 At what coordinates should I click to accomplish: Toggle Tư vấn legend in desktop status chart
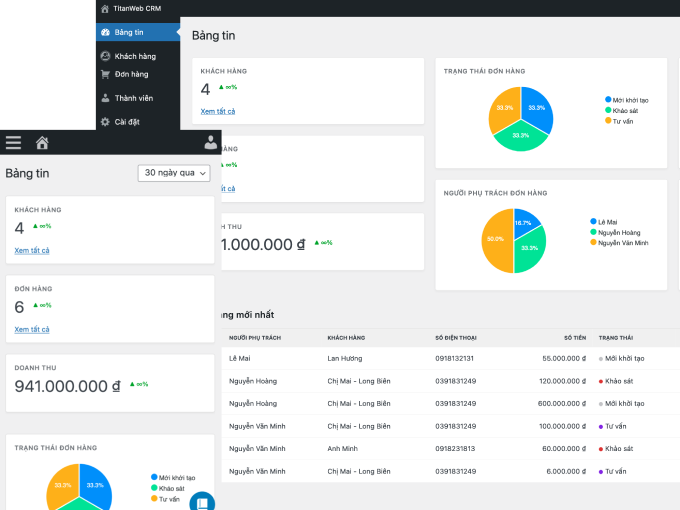(x=619, y=121)
